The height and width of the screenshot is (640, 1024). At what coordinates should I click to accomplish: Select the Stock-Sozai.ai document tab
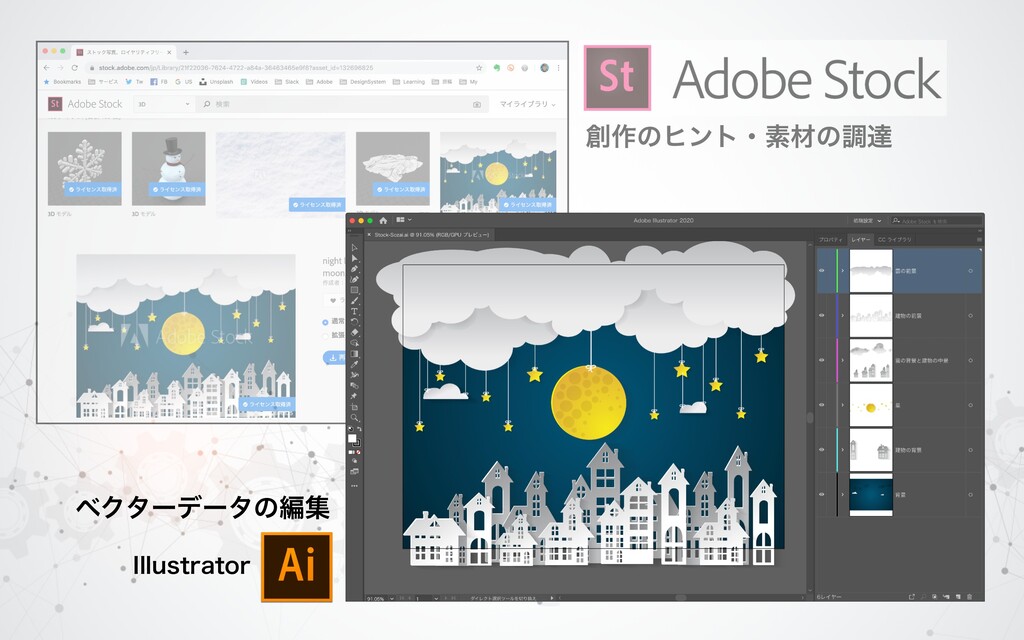point(428,234)
